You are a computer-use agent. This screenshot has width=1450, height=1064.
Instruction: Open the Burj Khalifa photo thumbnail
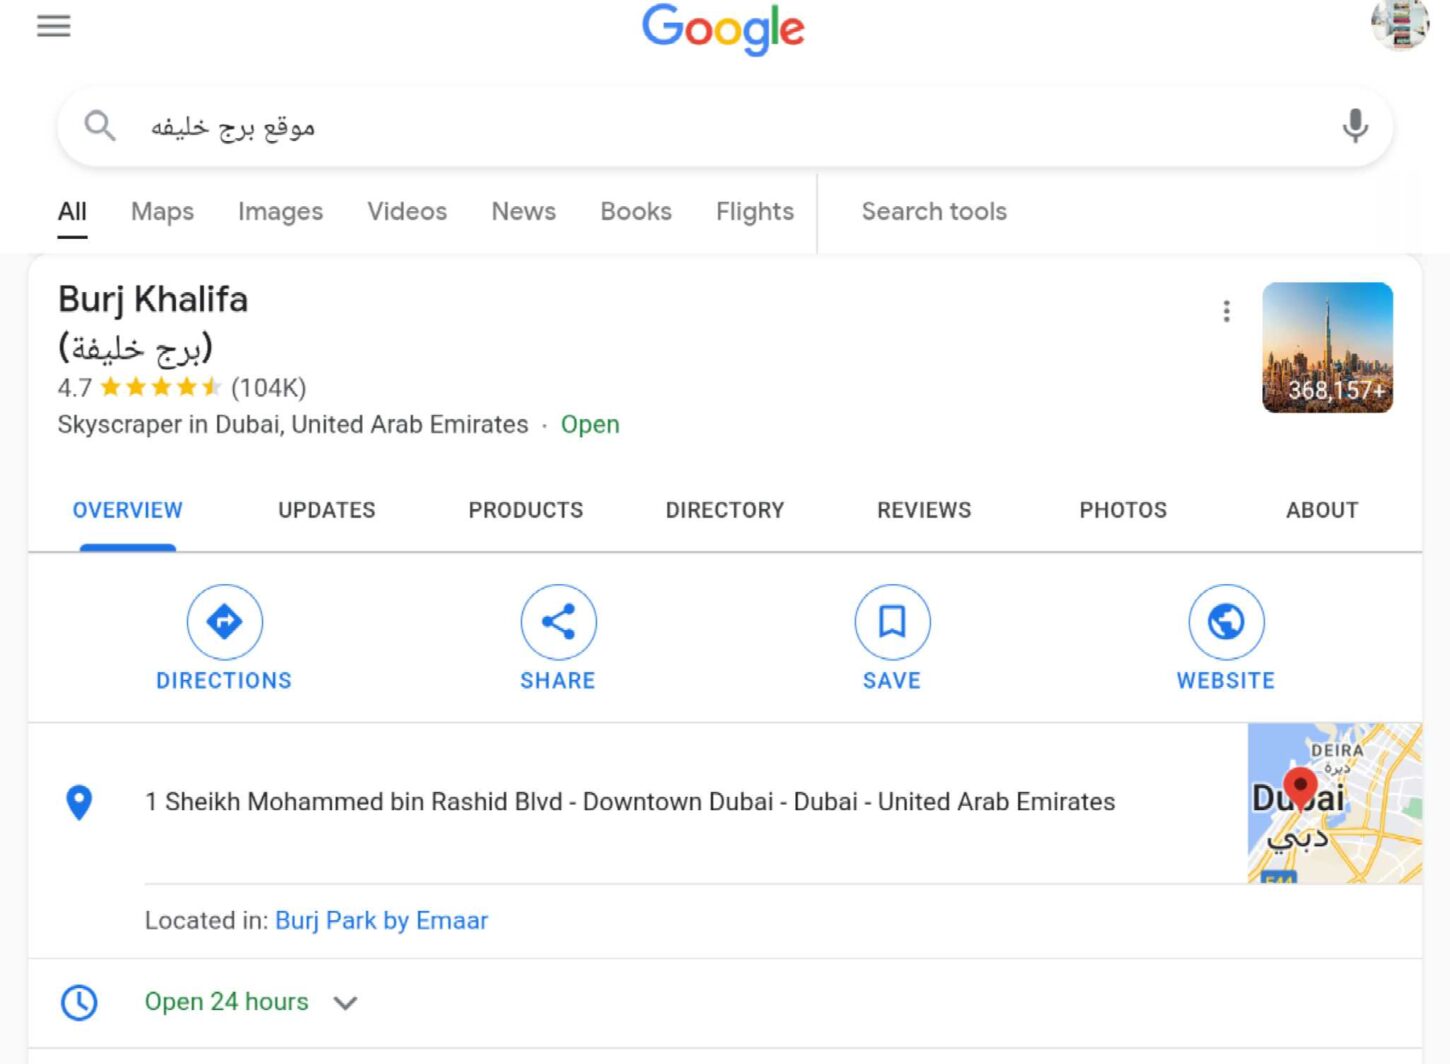click(1327, 347)
